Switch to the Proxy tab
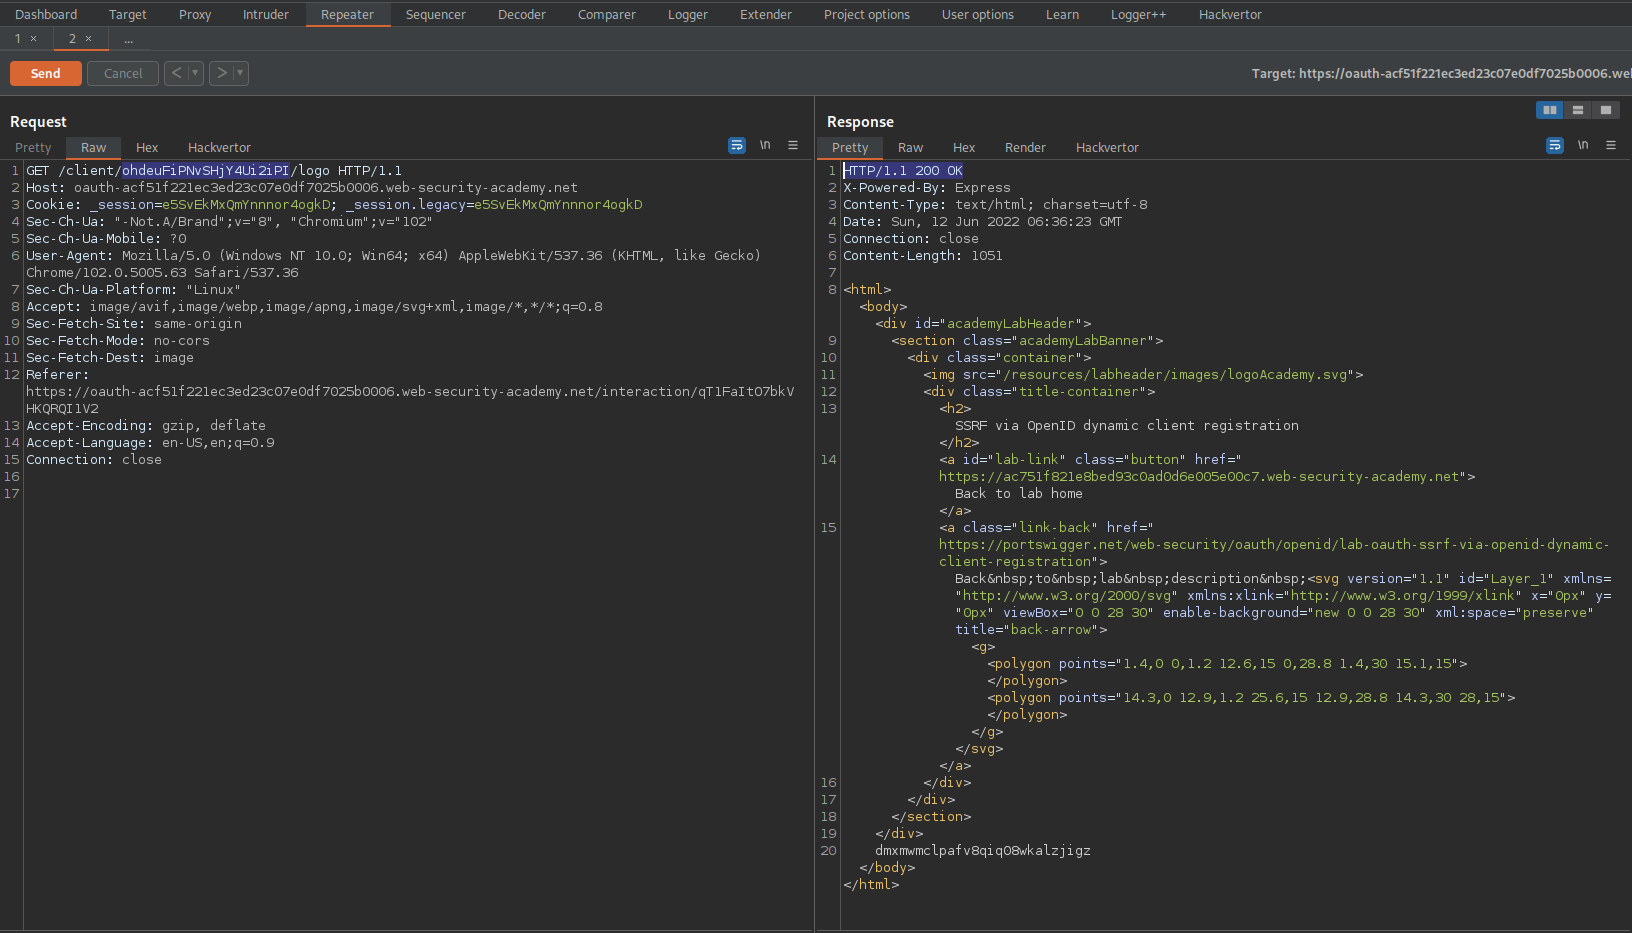The height and width of the screenshot is (933, 1632). click(x=195, y=14)
